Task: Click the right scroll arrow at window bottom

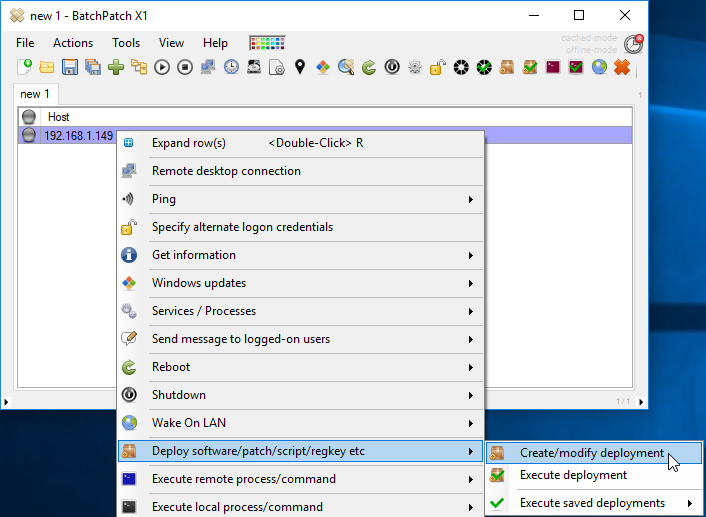Action: [x=641, y=402]
